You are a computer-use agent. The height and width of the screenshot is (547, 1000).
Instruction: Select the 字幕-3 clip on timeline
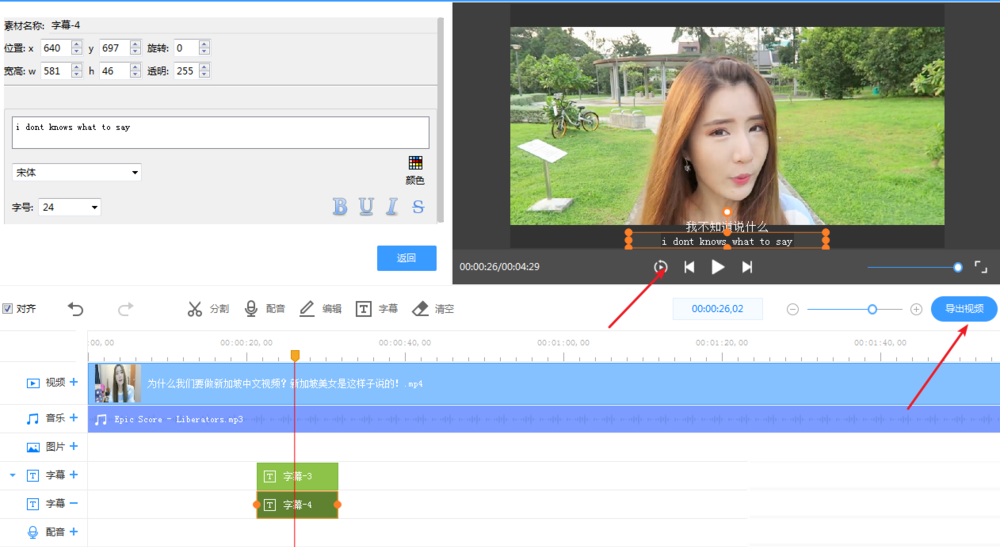coord(297,476)
